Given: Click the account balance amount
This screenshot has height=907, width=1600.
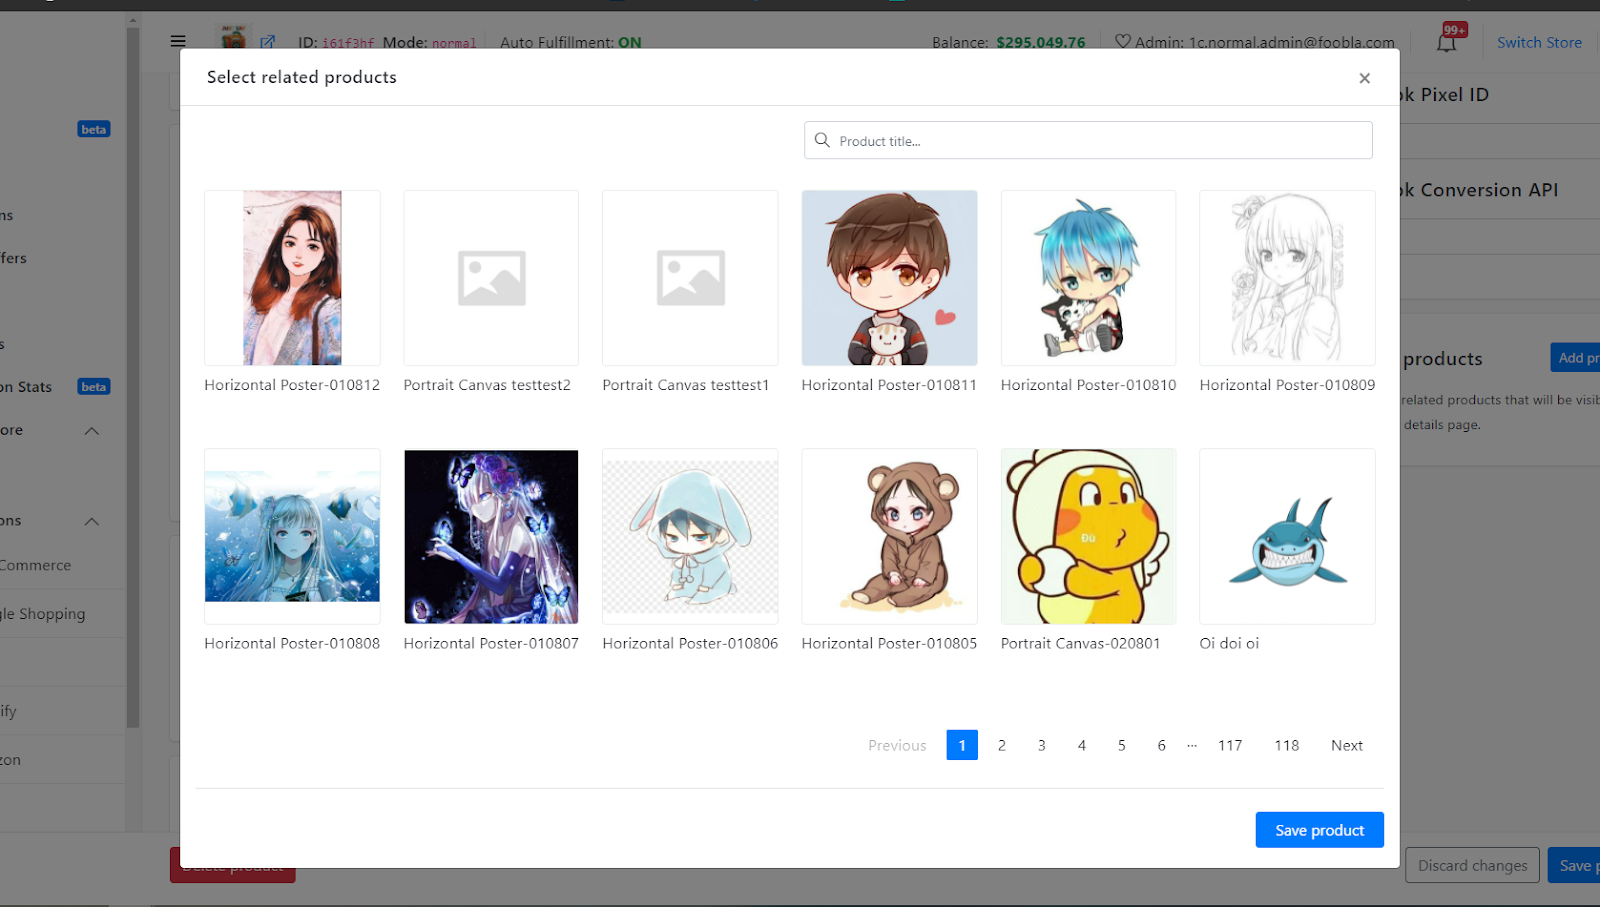Looking at the screenshot, I should tap(1040, 43).
